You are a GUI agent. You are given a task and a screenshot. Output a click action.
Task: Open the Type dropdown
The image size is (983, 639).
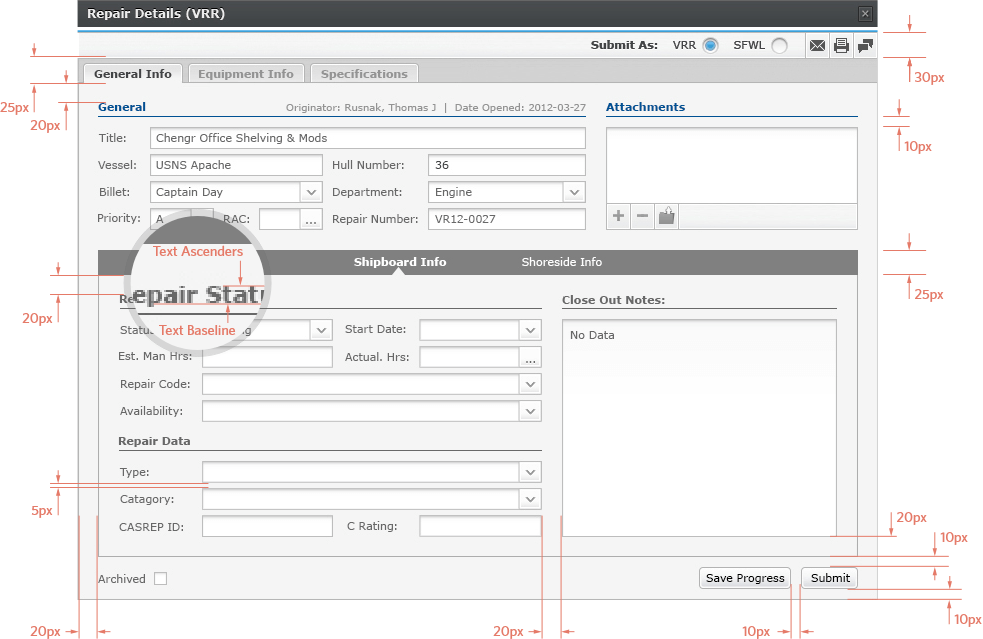pos(530,472)
